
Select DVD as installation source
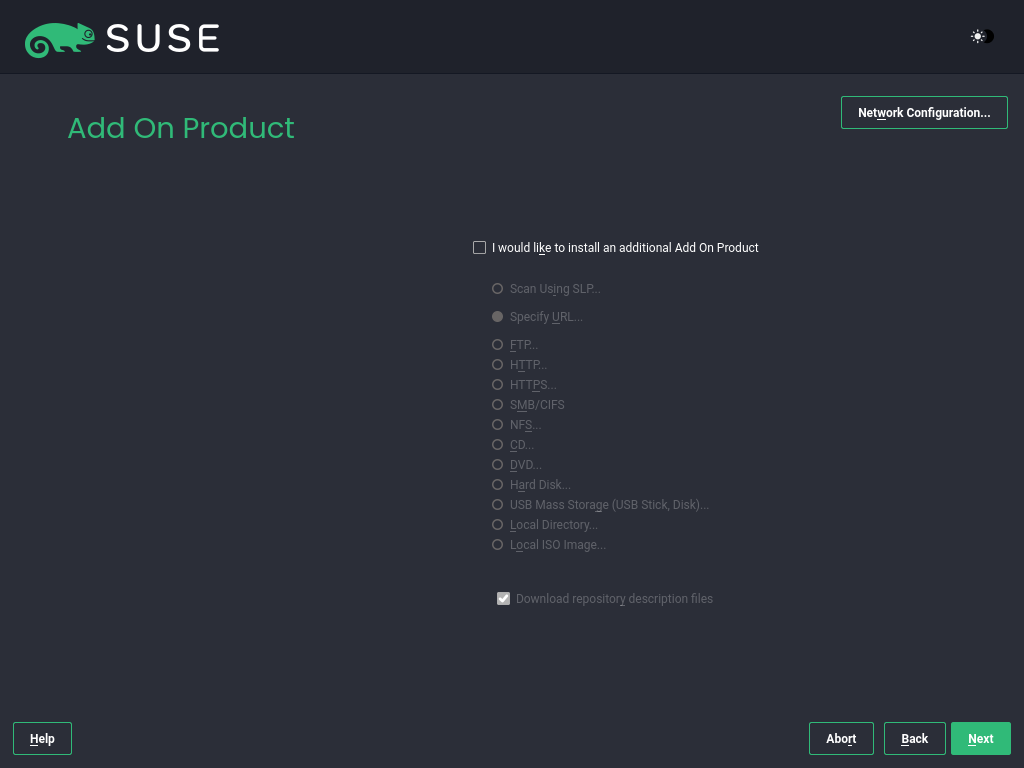[497, 464]
